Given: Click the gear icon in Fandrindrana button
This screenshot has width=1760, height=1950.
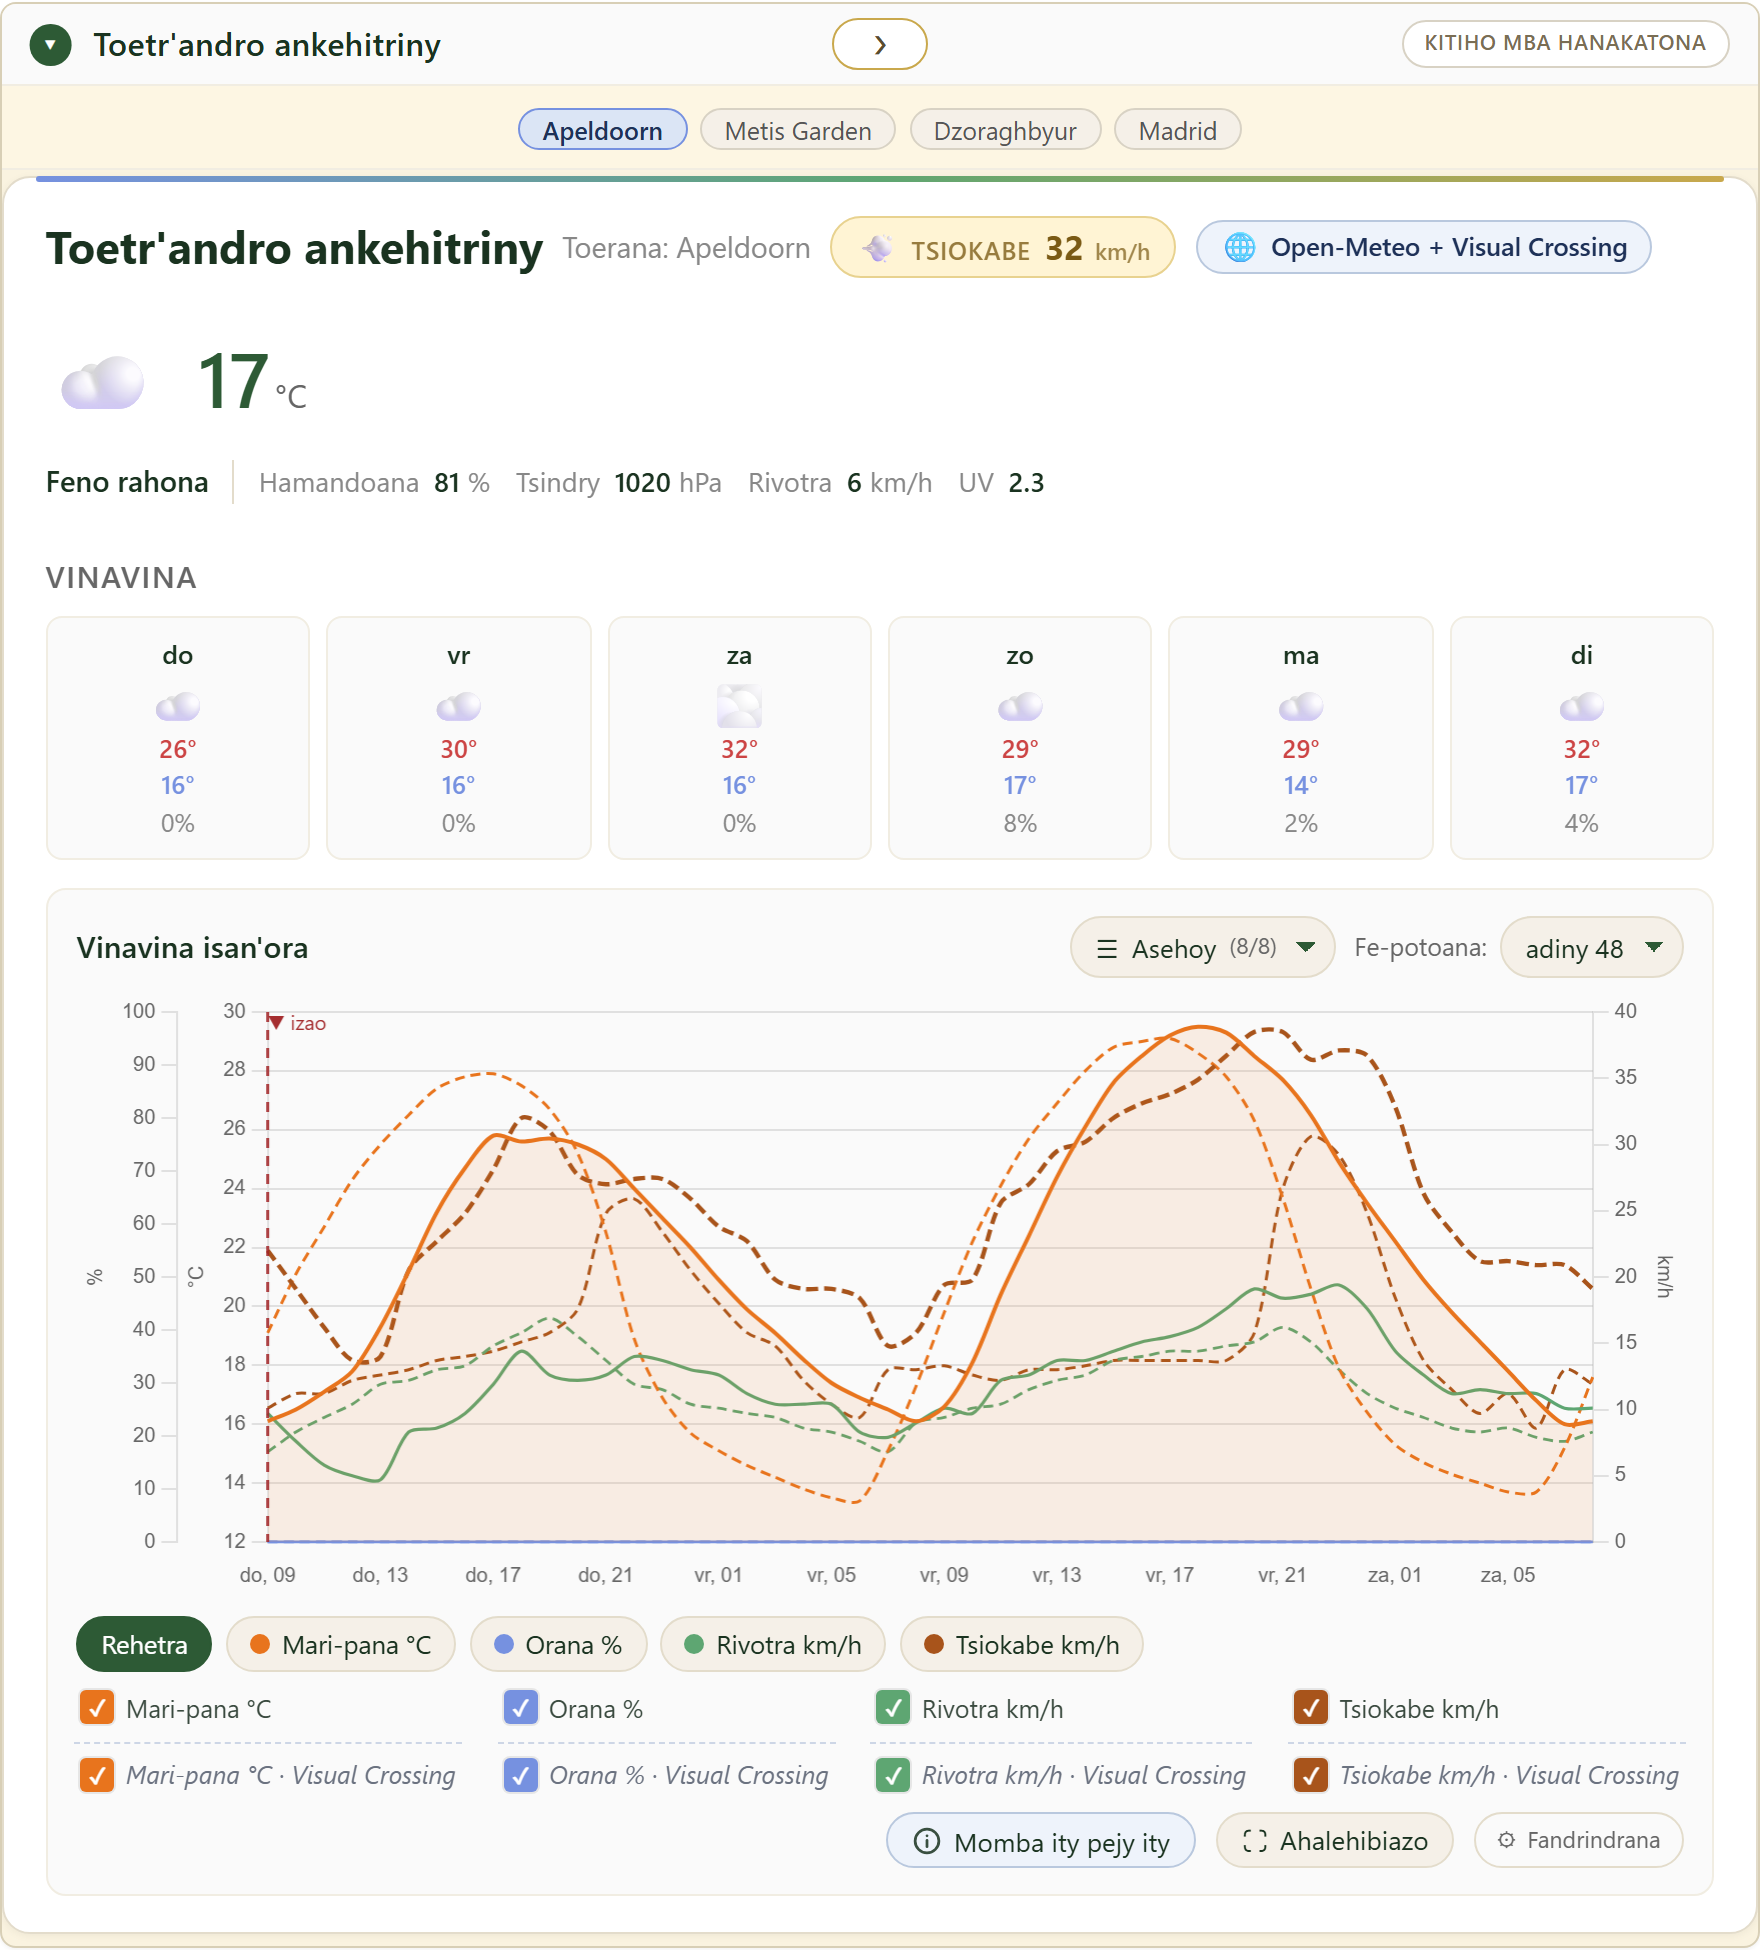Looking at the screenshot, I should pos(1506,1840).
